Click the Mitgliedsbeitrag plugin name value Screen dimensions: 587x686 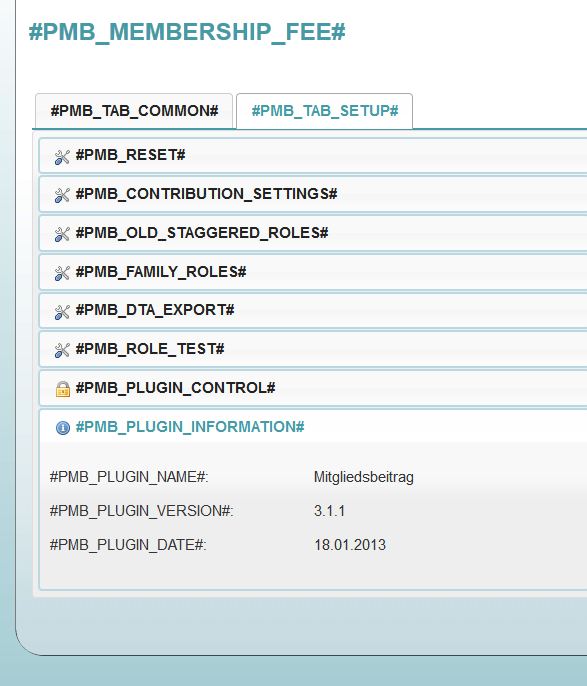pyautogui.click(x=363, y=477)
